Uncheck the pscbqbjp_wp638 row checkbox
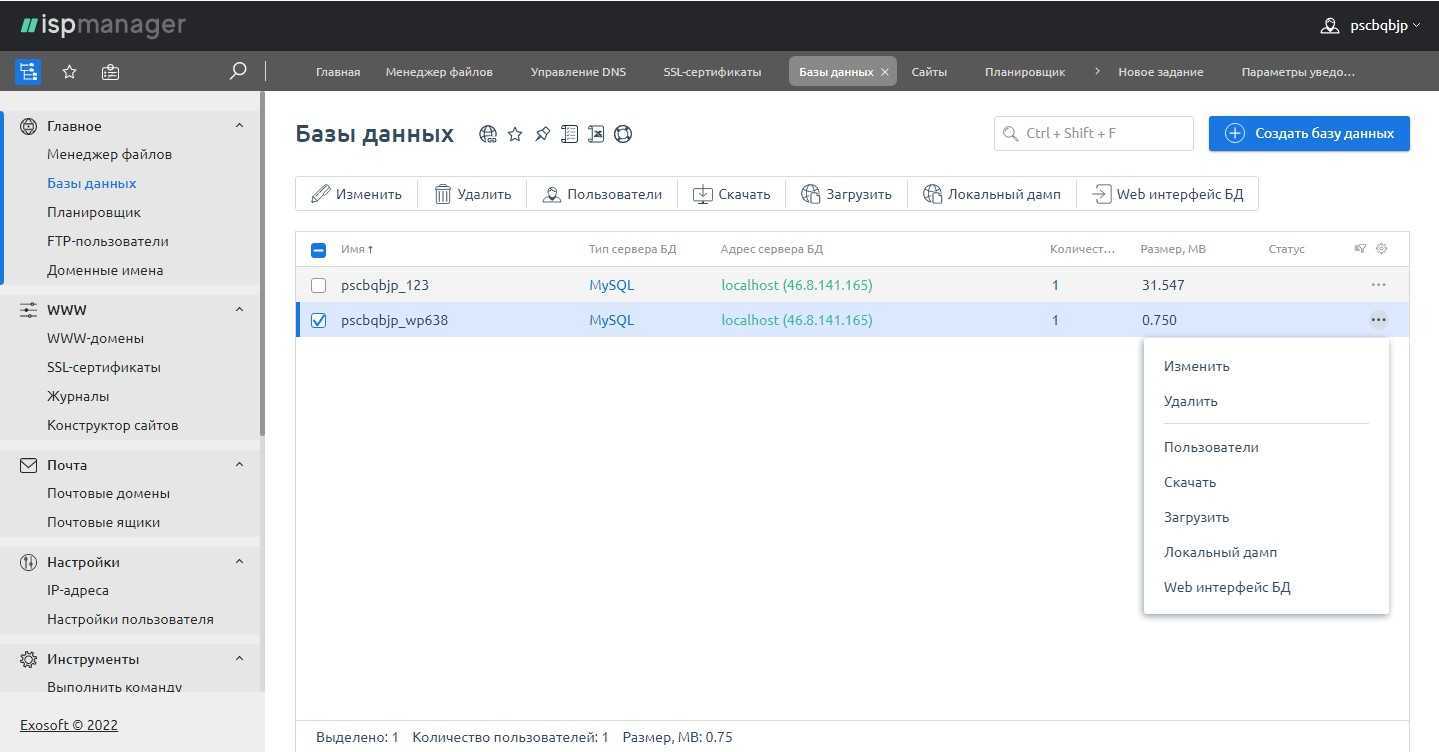Viewport: 1439px width, 752px height. click(319, 321)
